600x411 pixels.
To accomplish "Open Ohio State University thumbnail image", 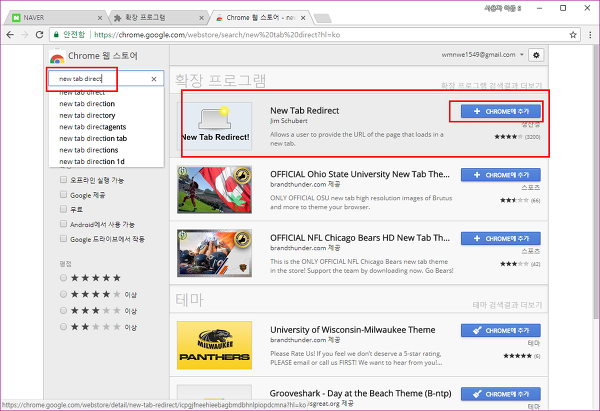I will (x=214, y=189).
